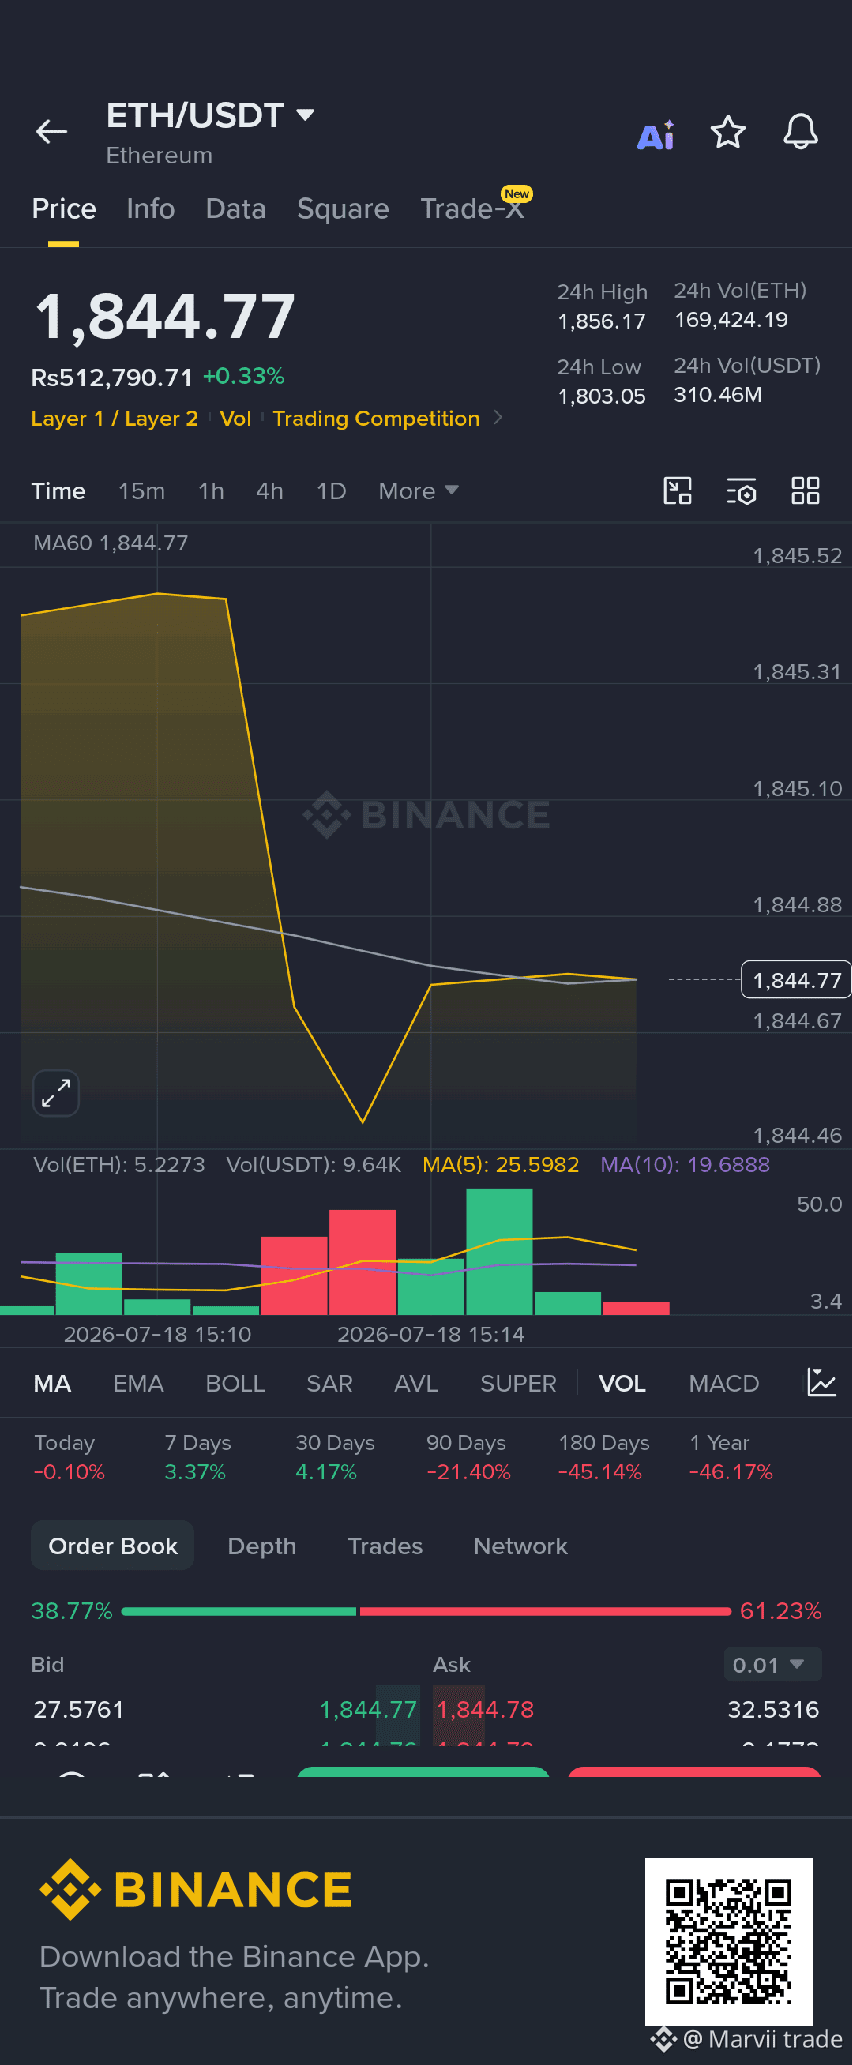Screen dimensions: 852x2065
Task: Open chart settings icon
Action: [741, 491]
